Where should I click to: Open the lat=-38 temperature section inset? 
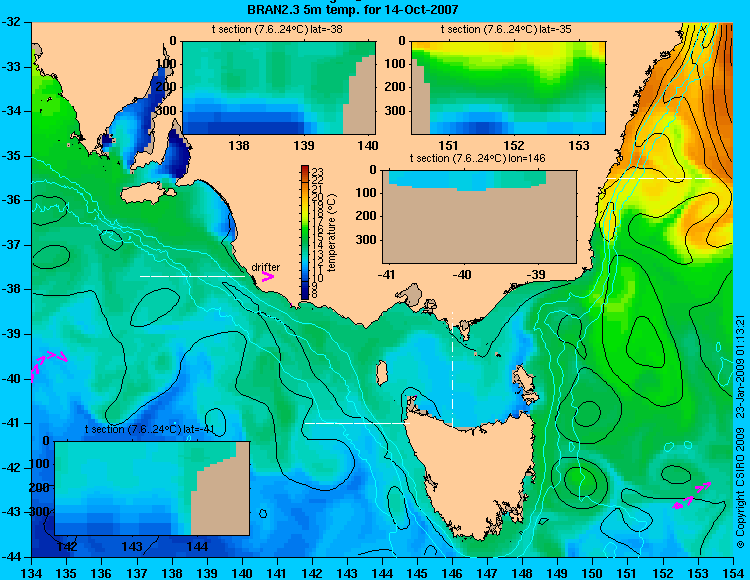(279, 88)
